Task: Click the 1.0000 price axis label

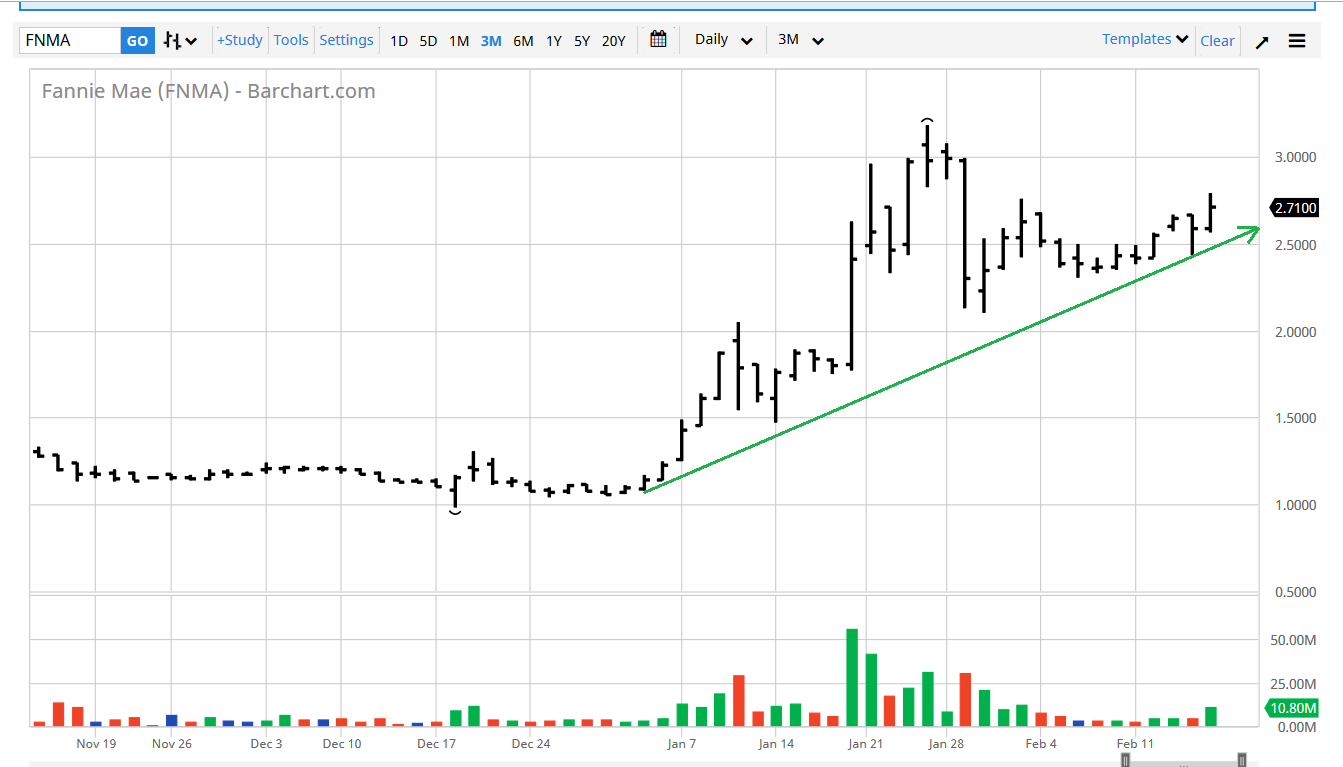Action: pos(1295,505)
